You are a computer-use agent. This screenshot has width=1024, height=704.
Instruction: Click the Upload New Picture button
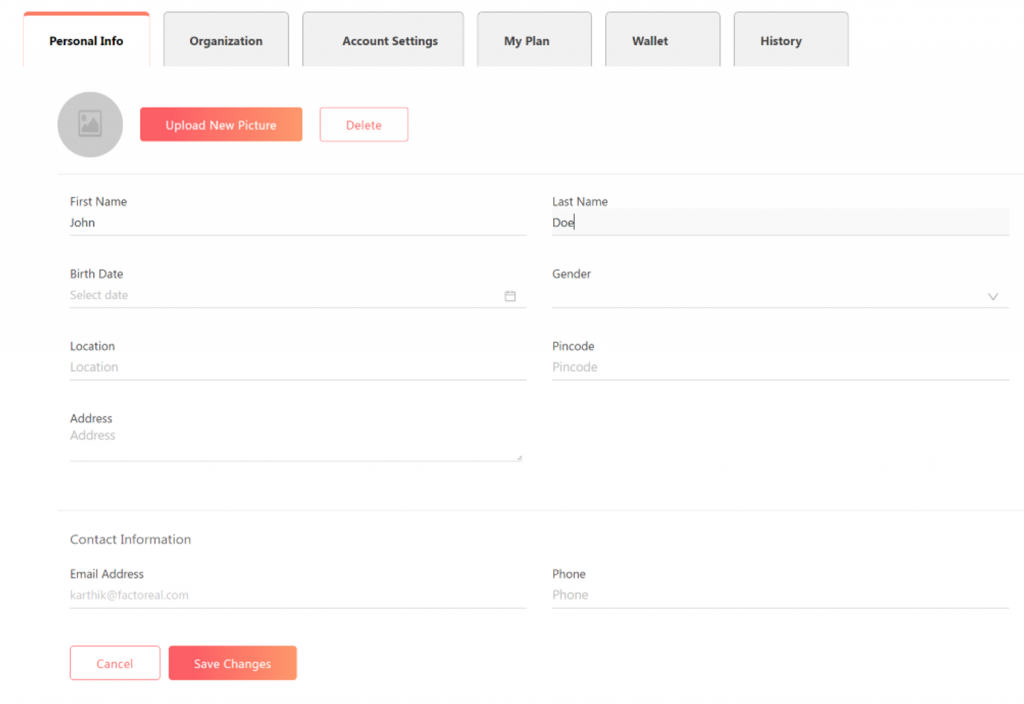click(221, 125)
